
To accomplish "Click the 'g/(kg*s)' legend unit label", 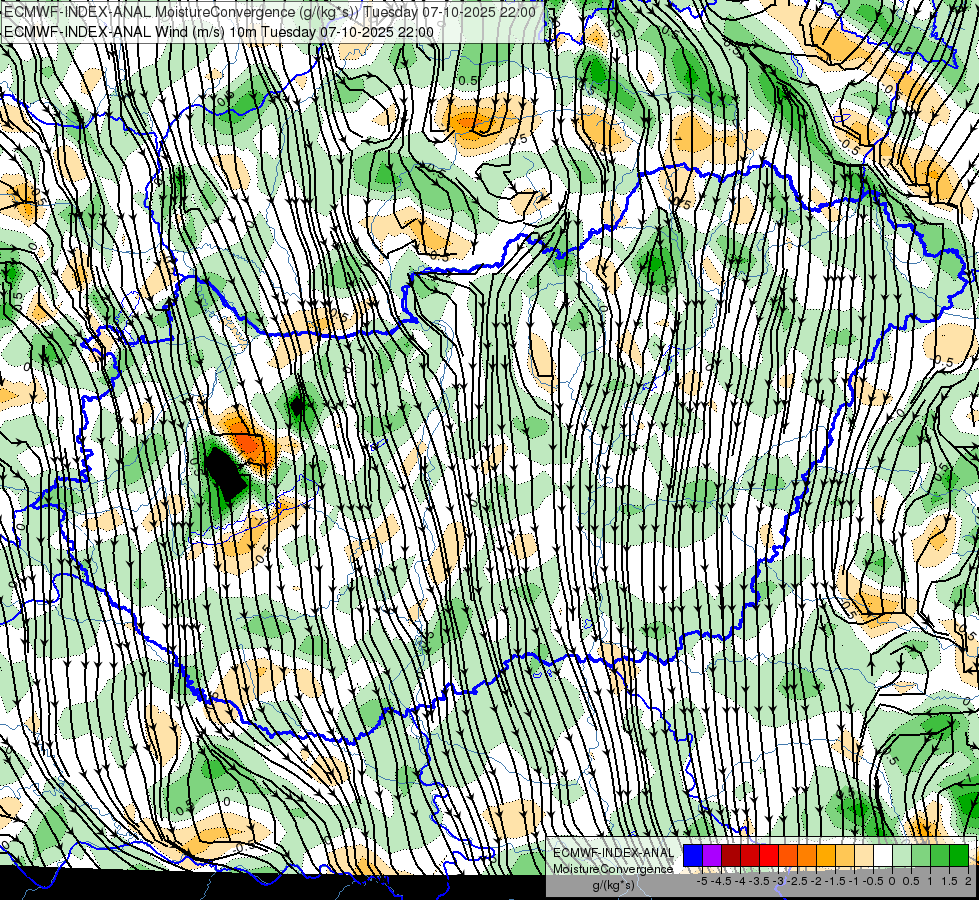I will (614, 886).
